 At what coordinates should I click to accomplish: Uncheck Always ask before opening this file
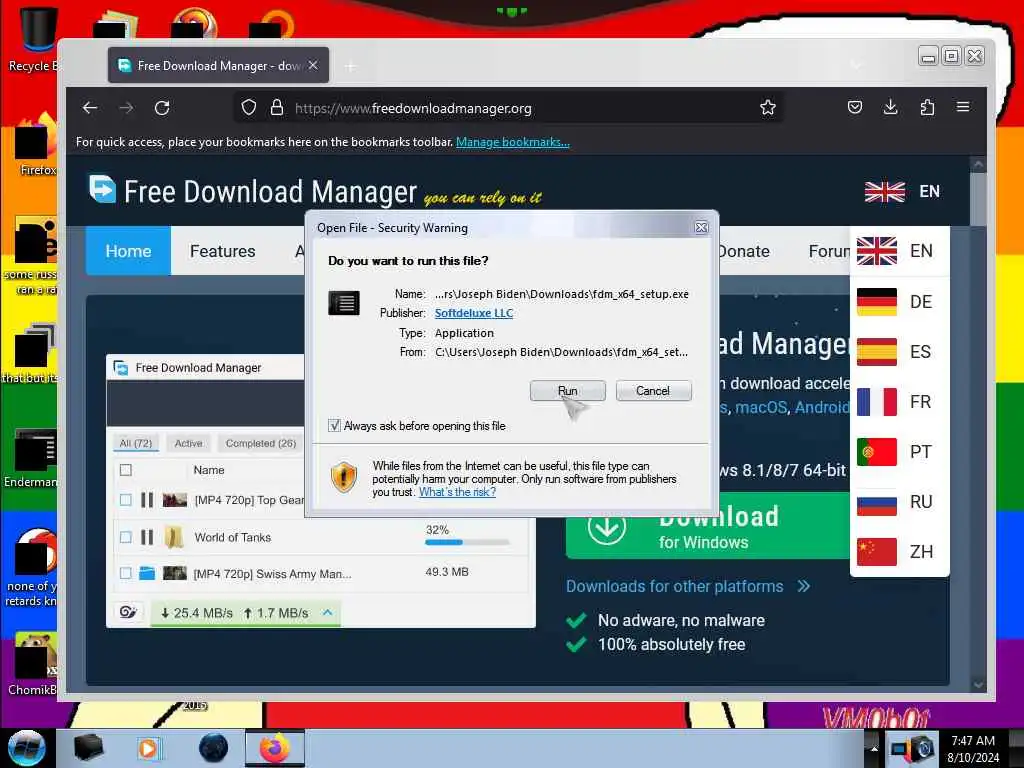[x=334, y=426]
